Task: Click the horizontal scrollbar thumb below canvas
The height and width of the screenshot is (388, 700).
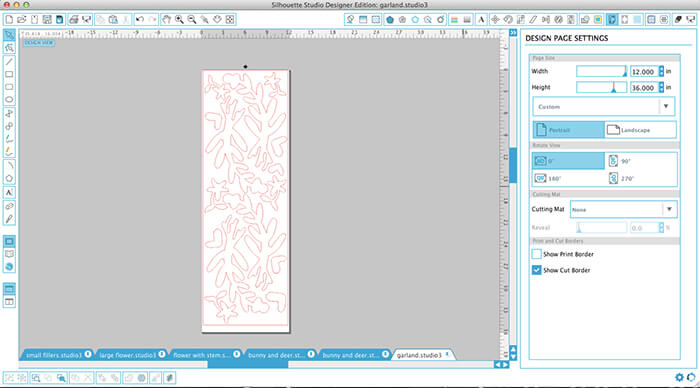Action: pyautogui.click(x=248, y=365)
